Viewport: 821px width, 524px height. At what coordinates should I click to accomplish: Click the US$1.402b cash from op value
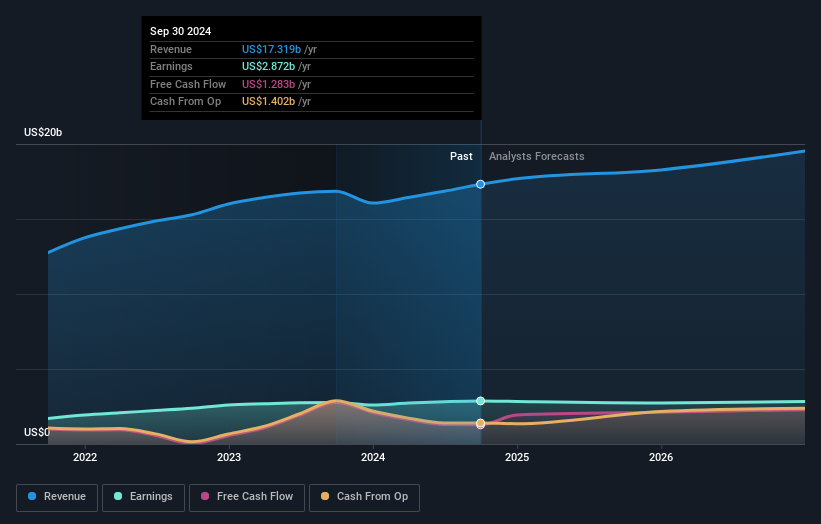[x=268, y=102]
